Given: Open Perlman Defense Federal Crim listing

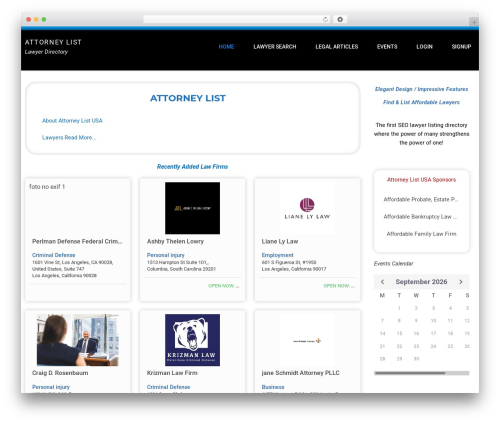Looking at the screenshot, I should pos(77,241).
